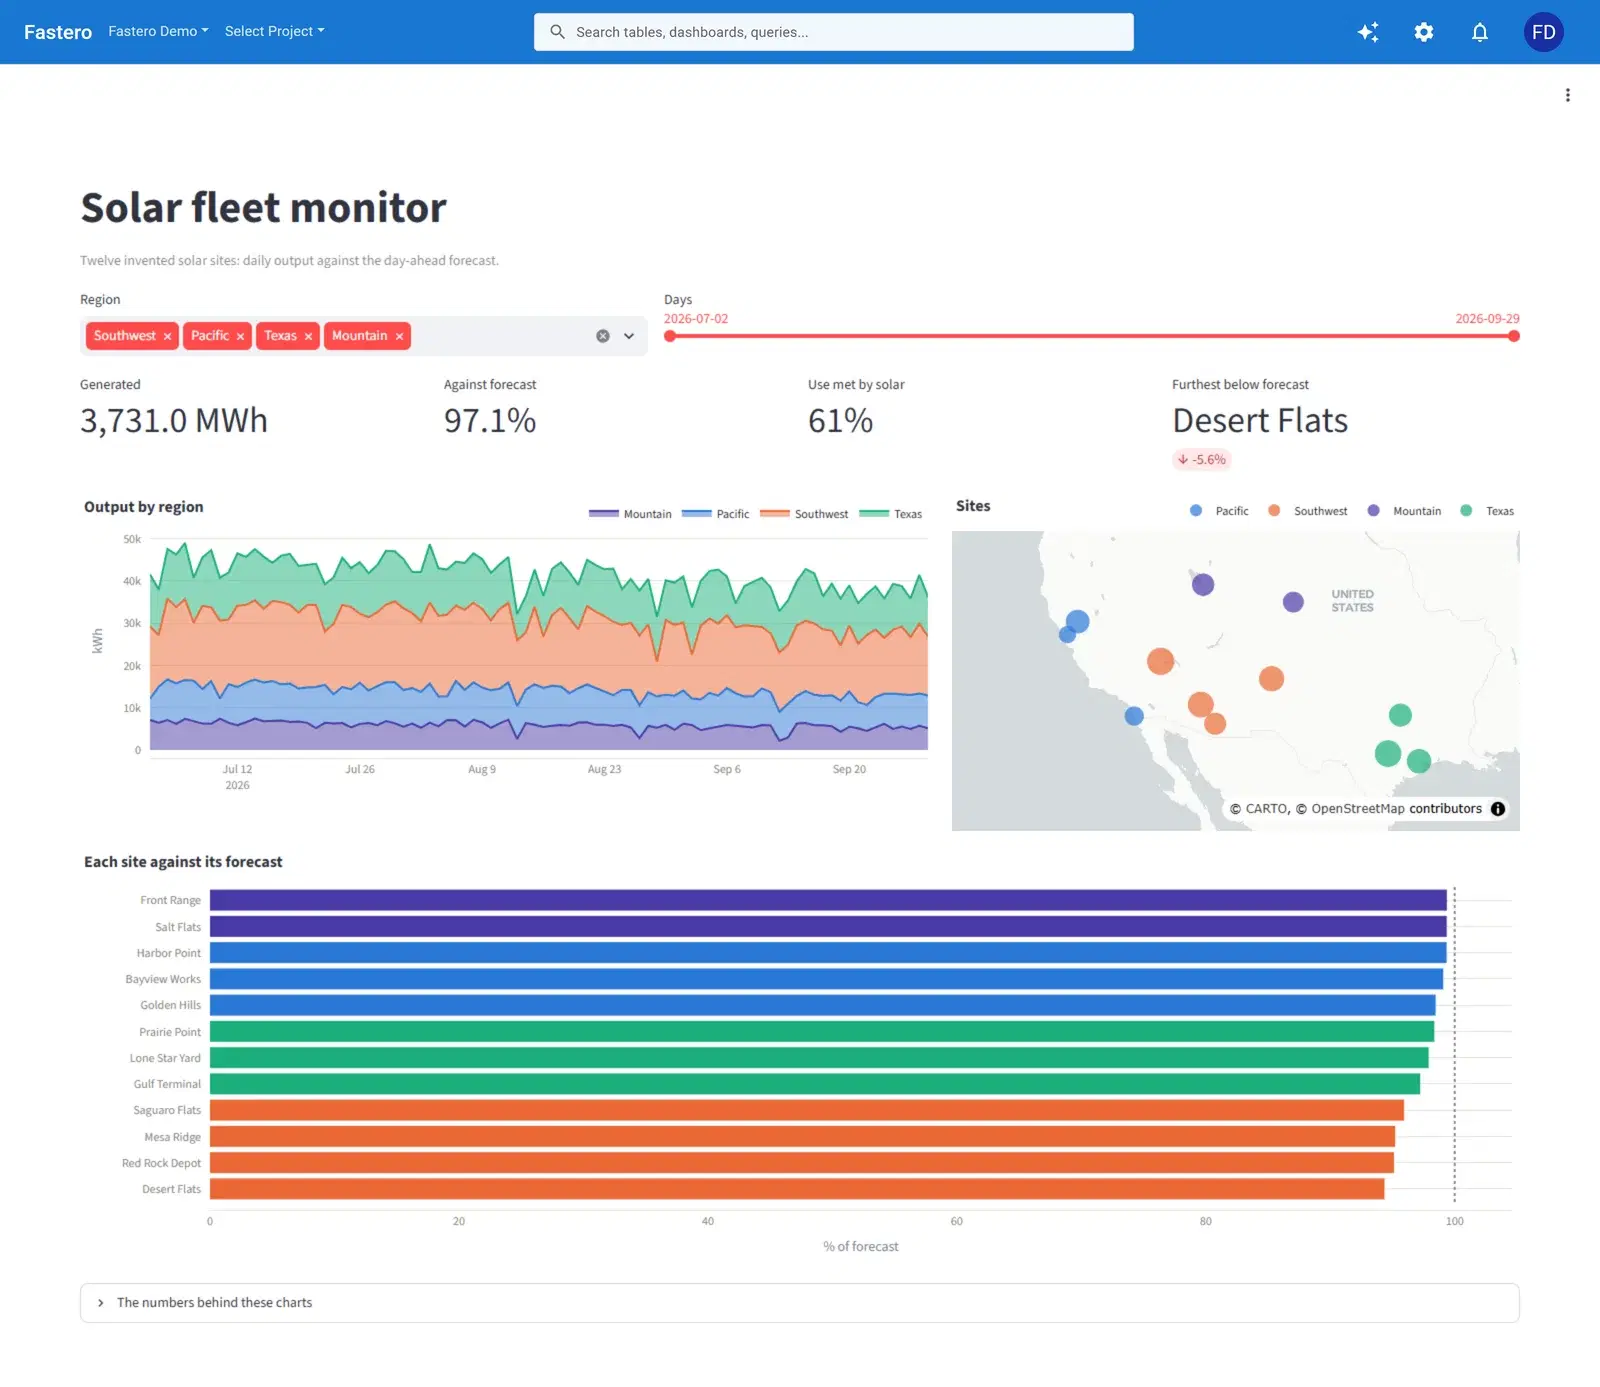This screenshot has height=1387, width=1600.
Task: Open the Fastero Demo dropdown
Action: 158,31
